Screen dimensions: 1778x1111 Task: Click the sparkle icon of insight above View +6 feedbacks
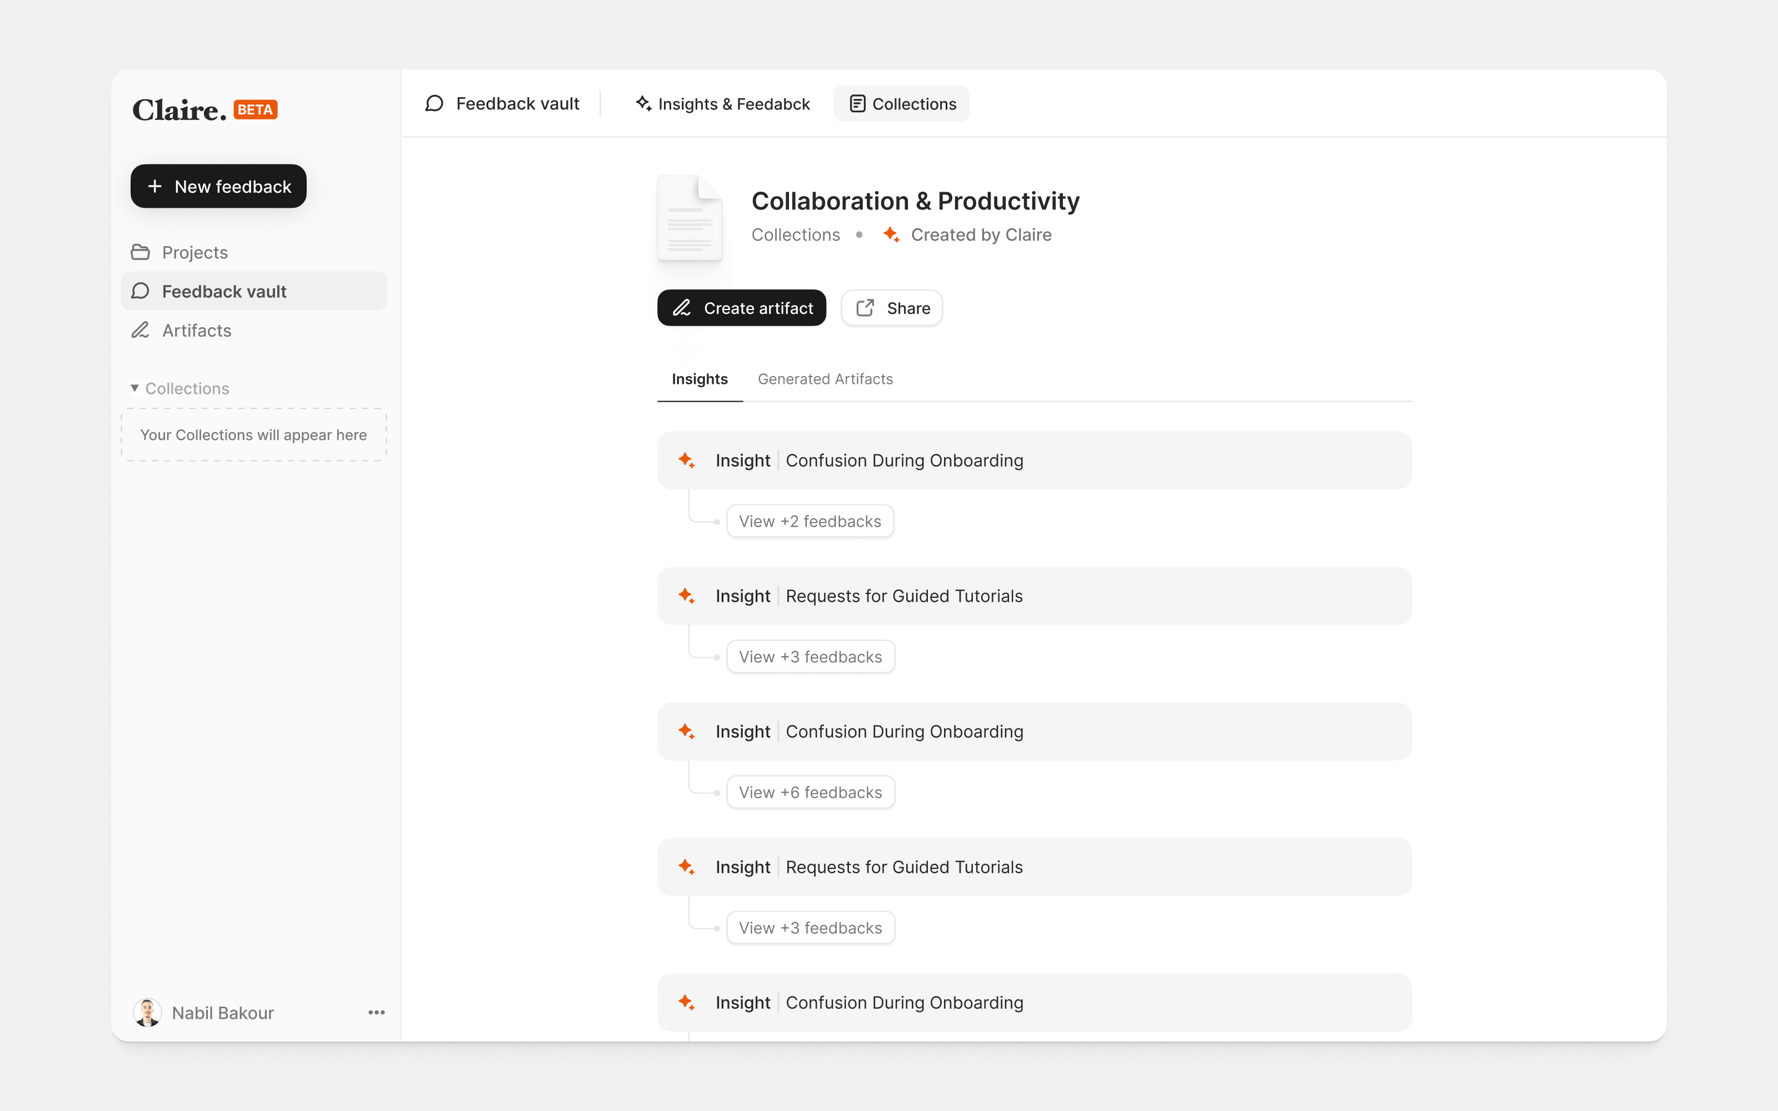[687, 732]
